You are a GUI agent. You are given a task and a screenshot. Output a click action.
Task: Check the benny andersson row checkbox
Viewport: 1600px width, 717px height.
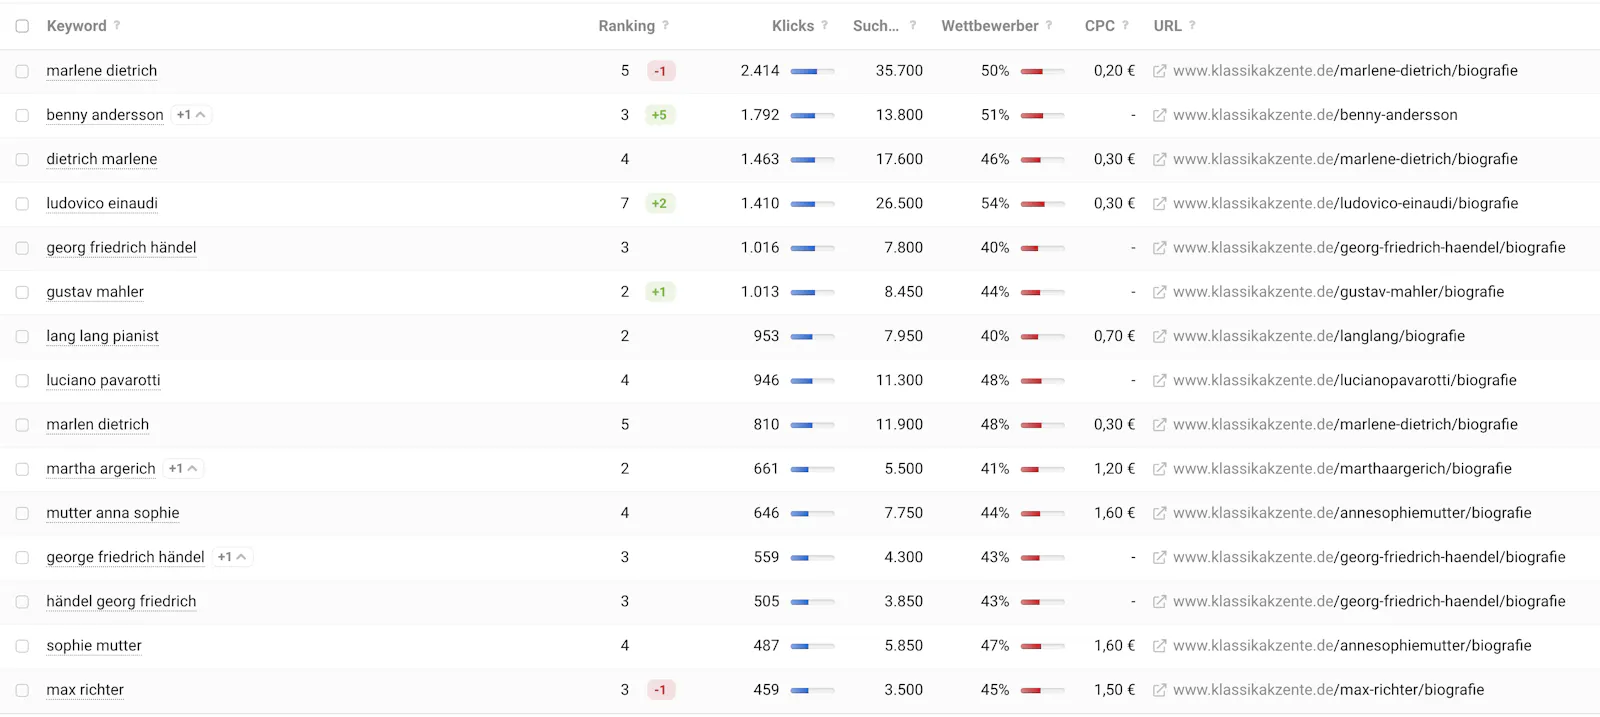pyautogui.click(x=22, y=116)
